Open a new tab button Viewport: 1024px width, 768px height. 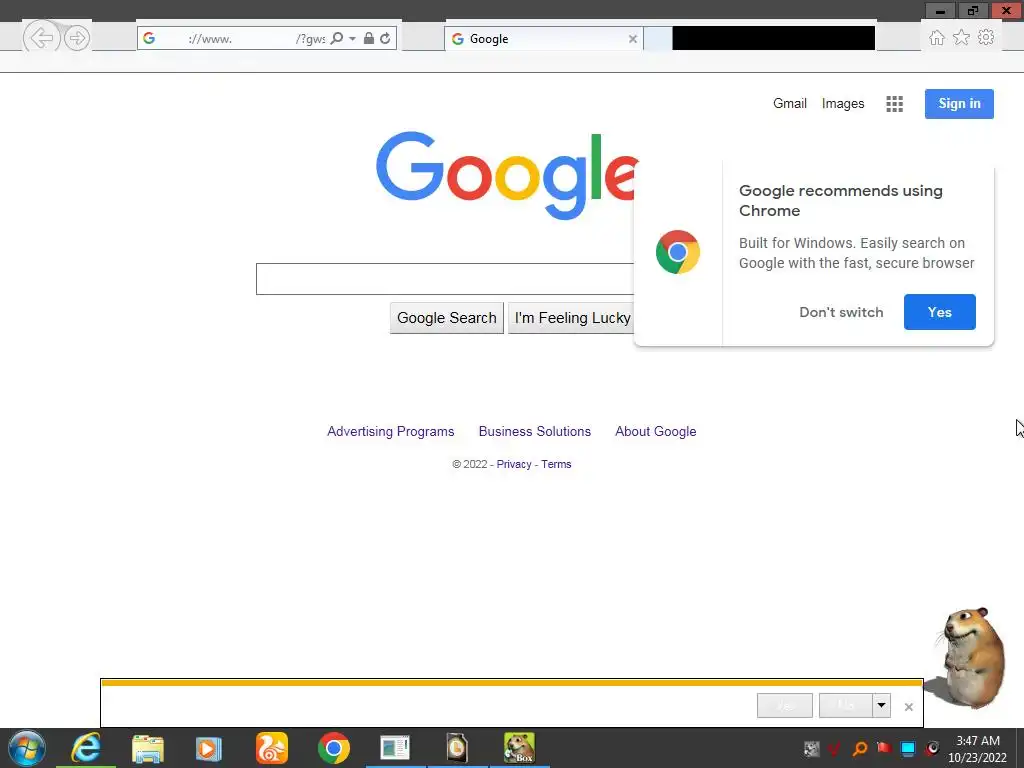[x=658, y=39]
